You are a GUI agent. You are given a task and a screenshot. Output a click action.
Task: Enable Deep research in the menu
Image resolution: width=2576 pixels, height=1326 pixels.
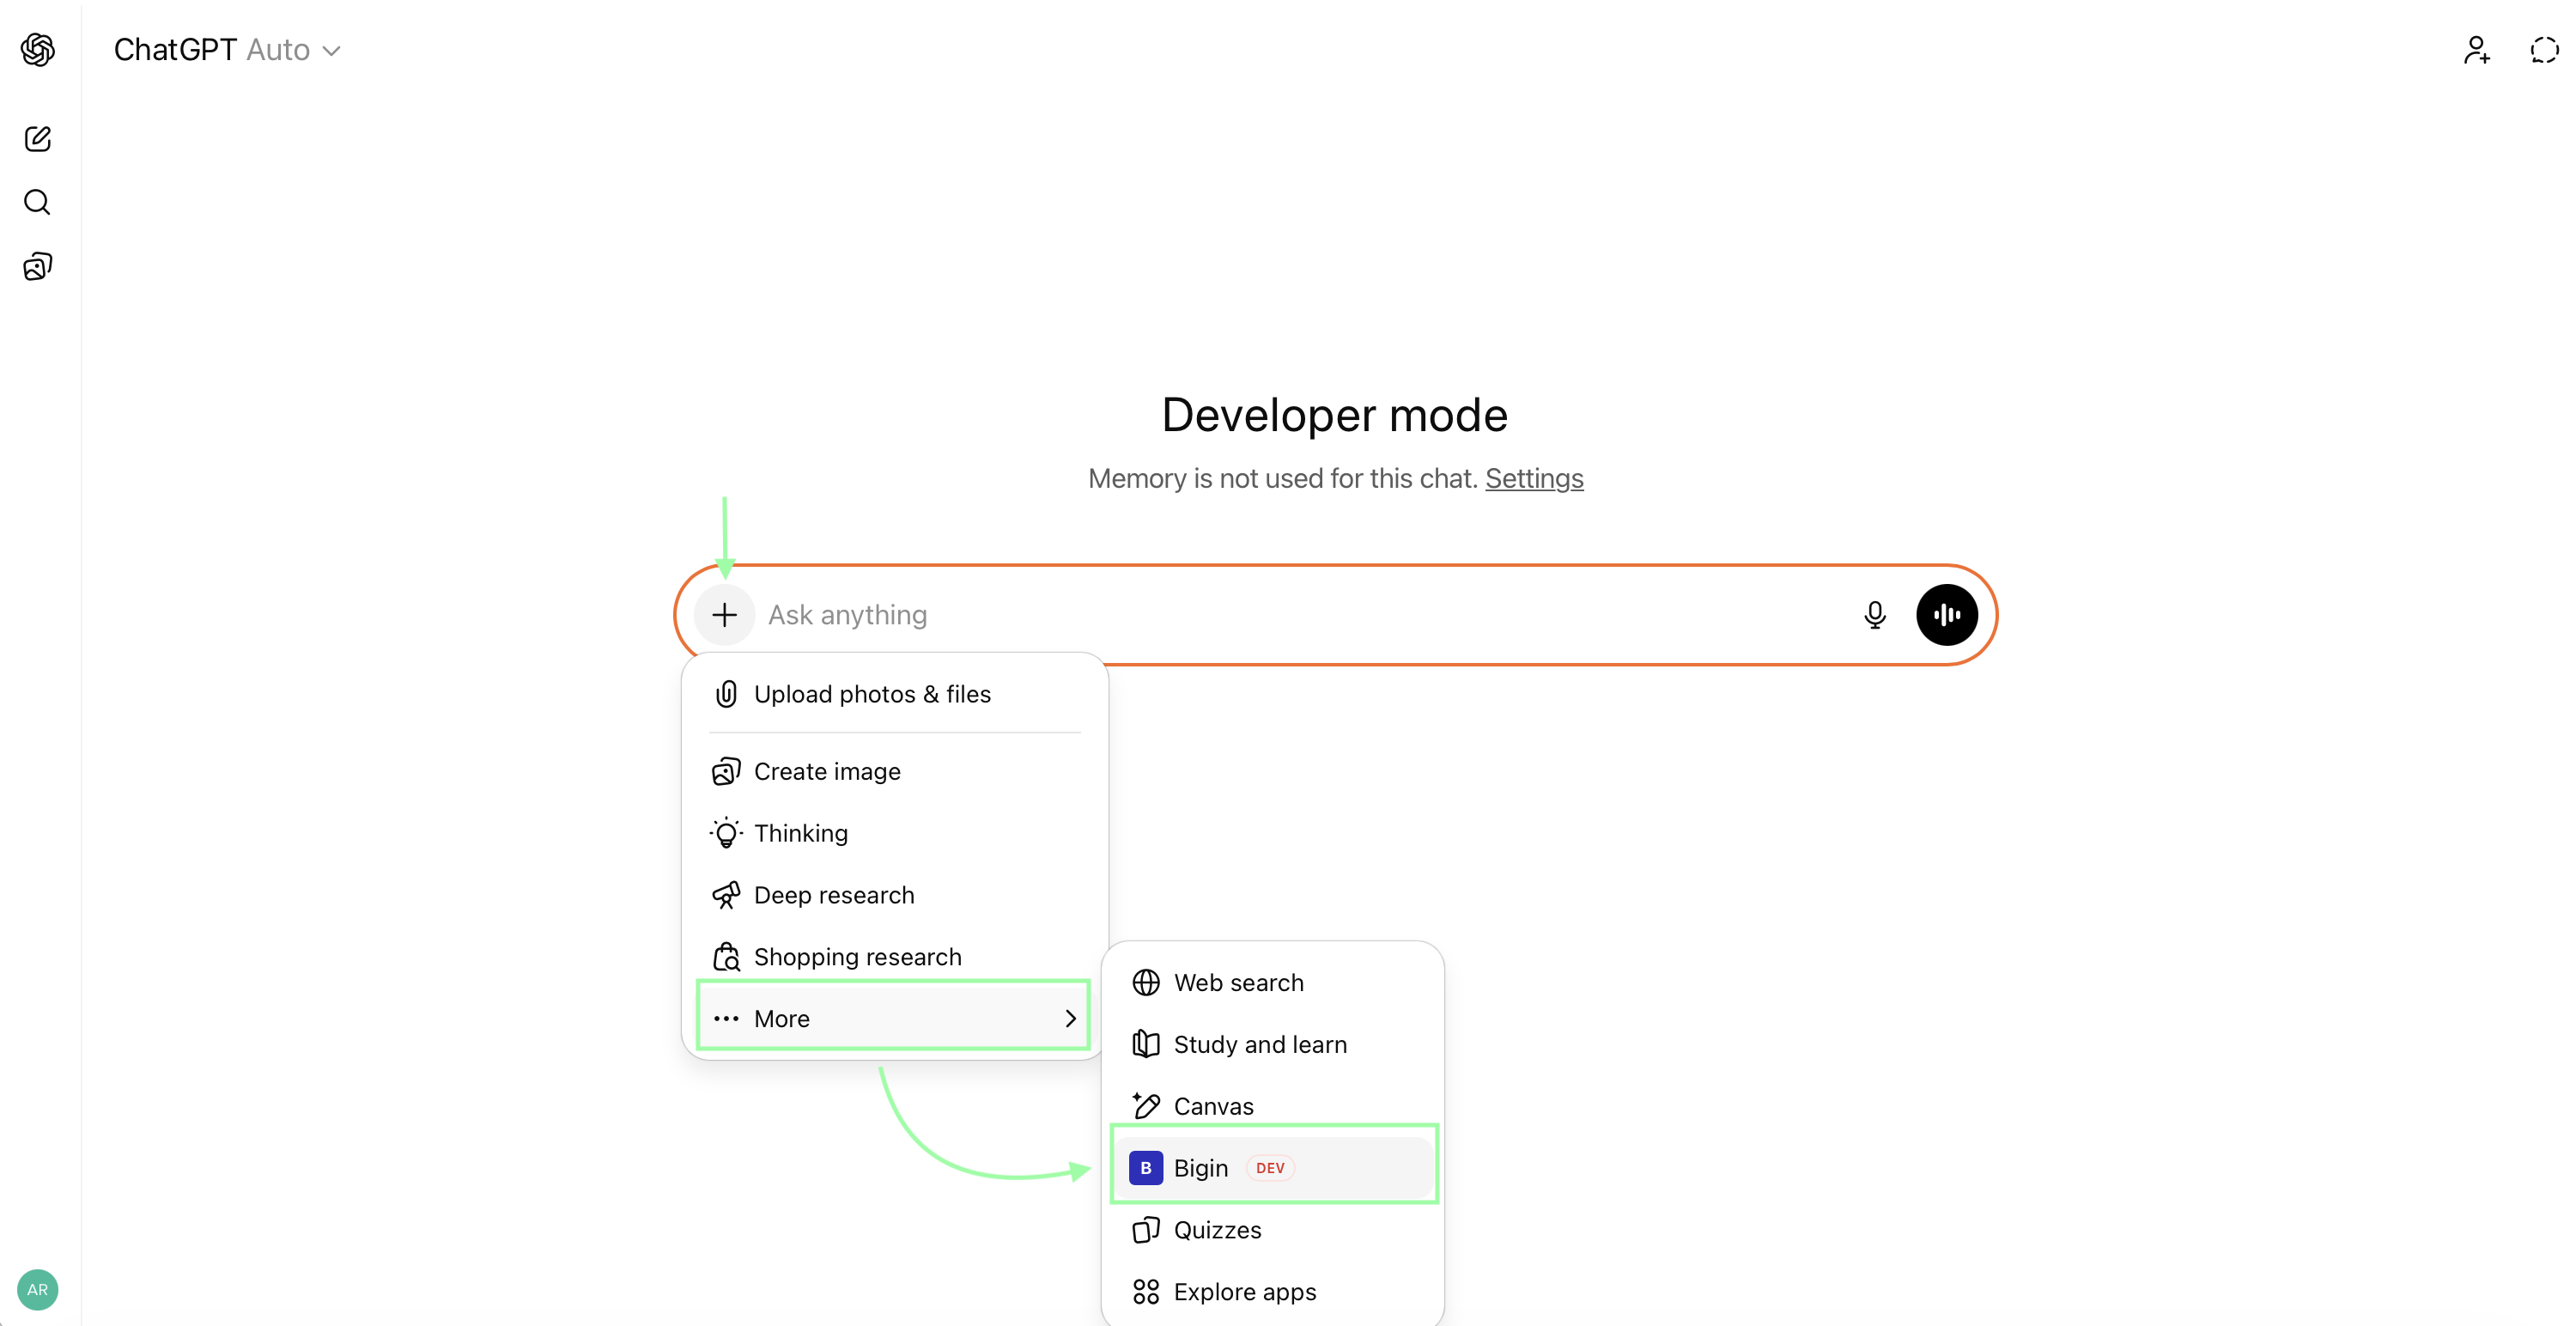point(833,895)
